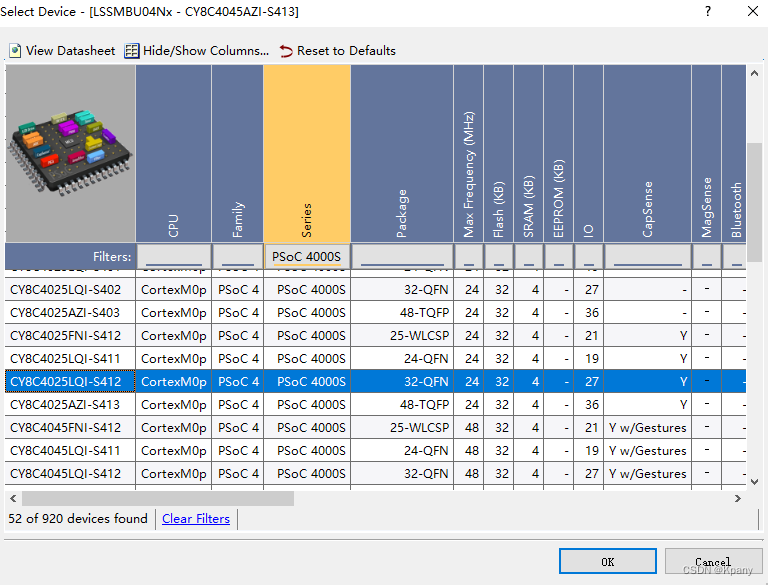Click the Clear Filters link
This screenshot has width=768, height=585.
[196, 518]
